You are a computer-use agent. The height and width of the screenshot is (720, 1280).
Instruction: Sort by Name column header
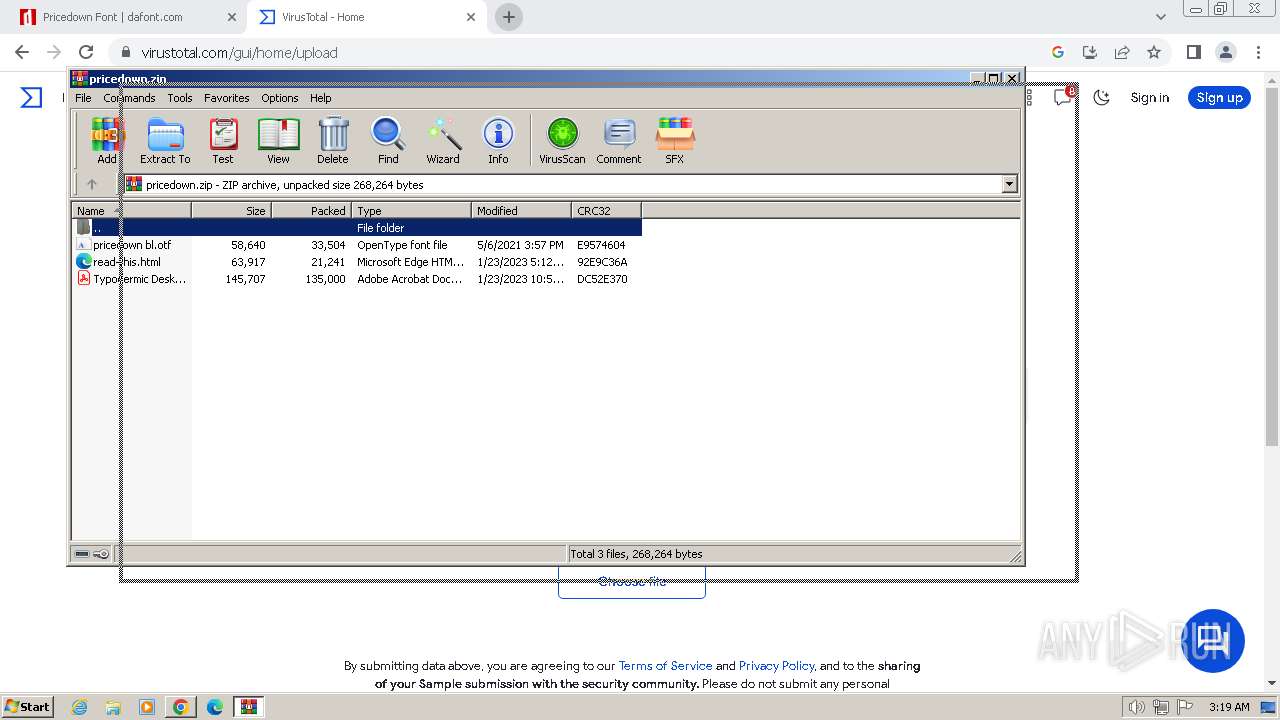tap(131, 210)
